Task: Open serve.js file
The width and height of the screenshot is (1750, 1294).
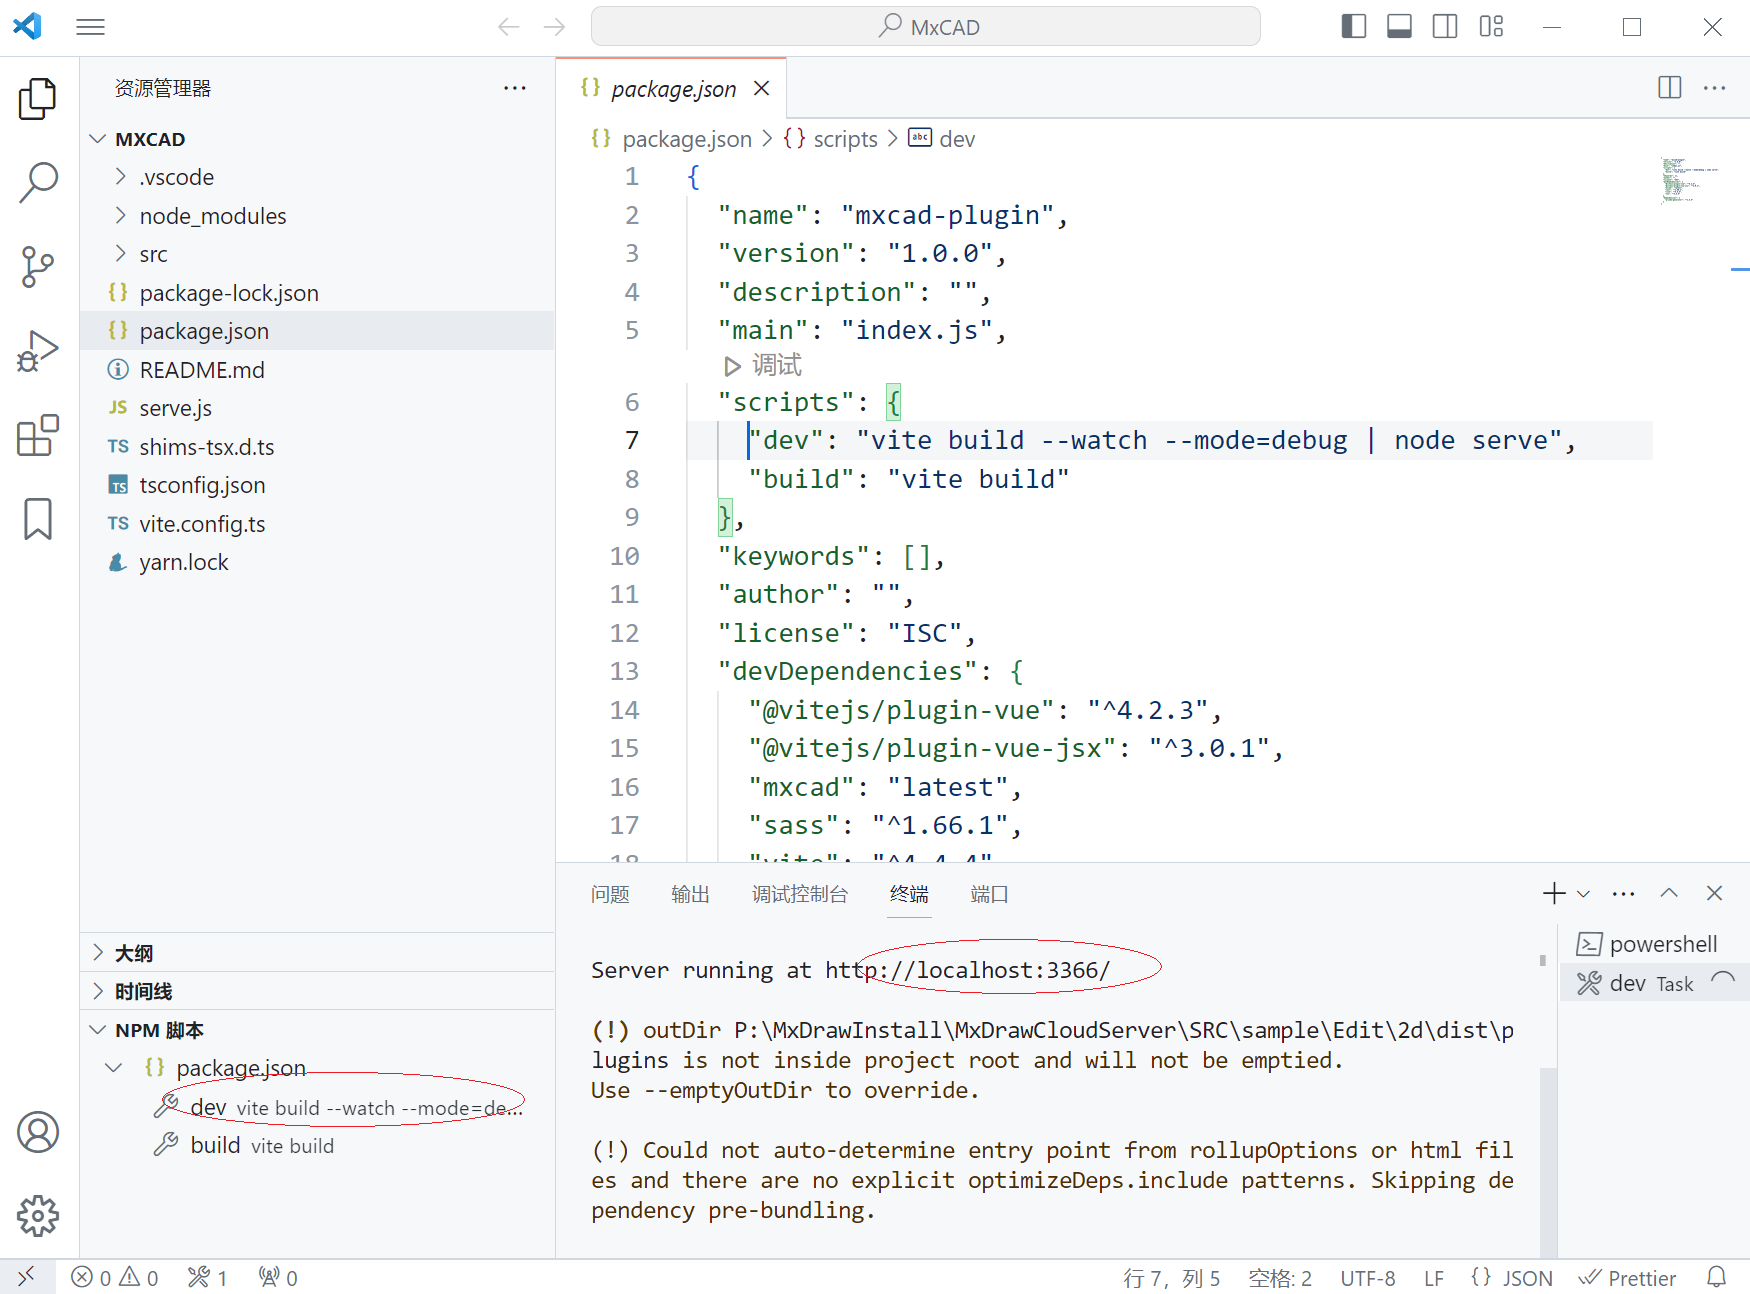Action: pos(317,408)
